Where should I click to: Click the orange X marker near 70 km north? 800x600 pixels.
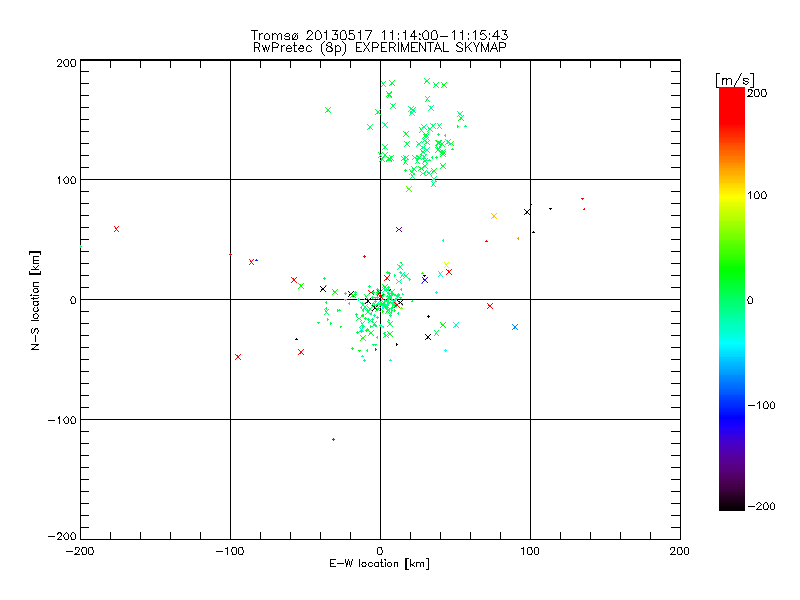click(x=494, y=216)
